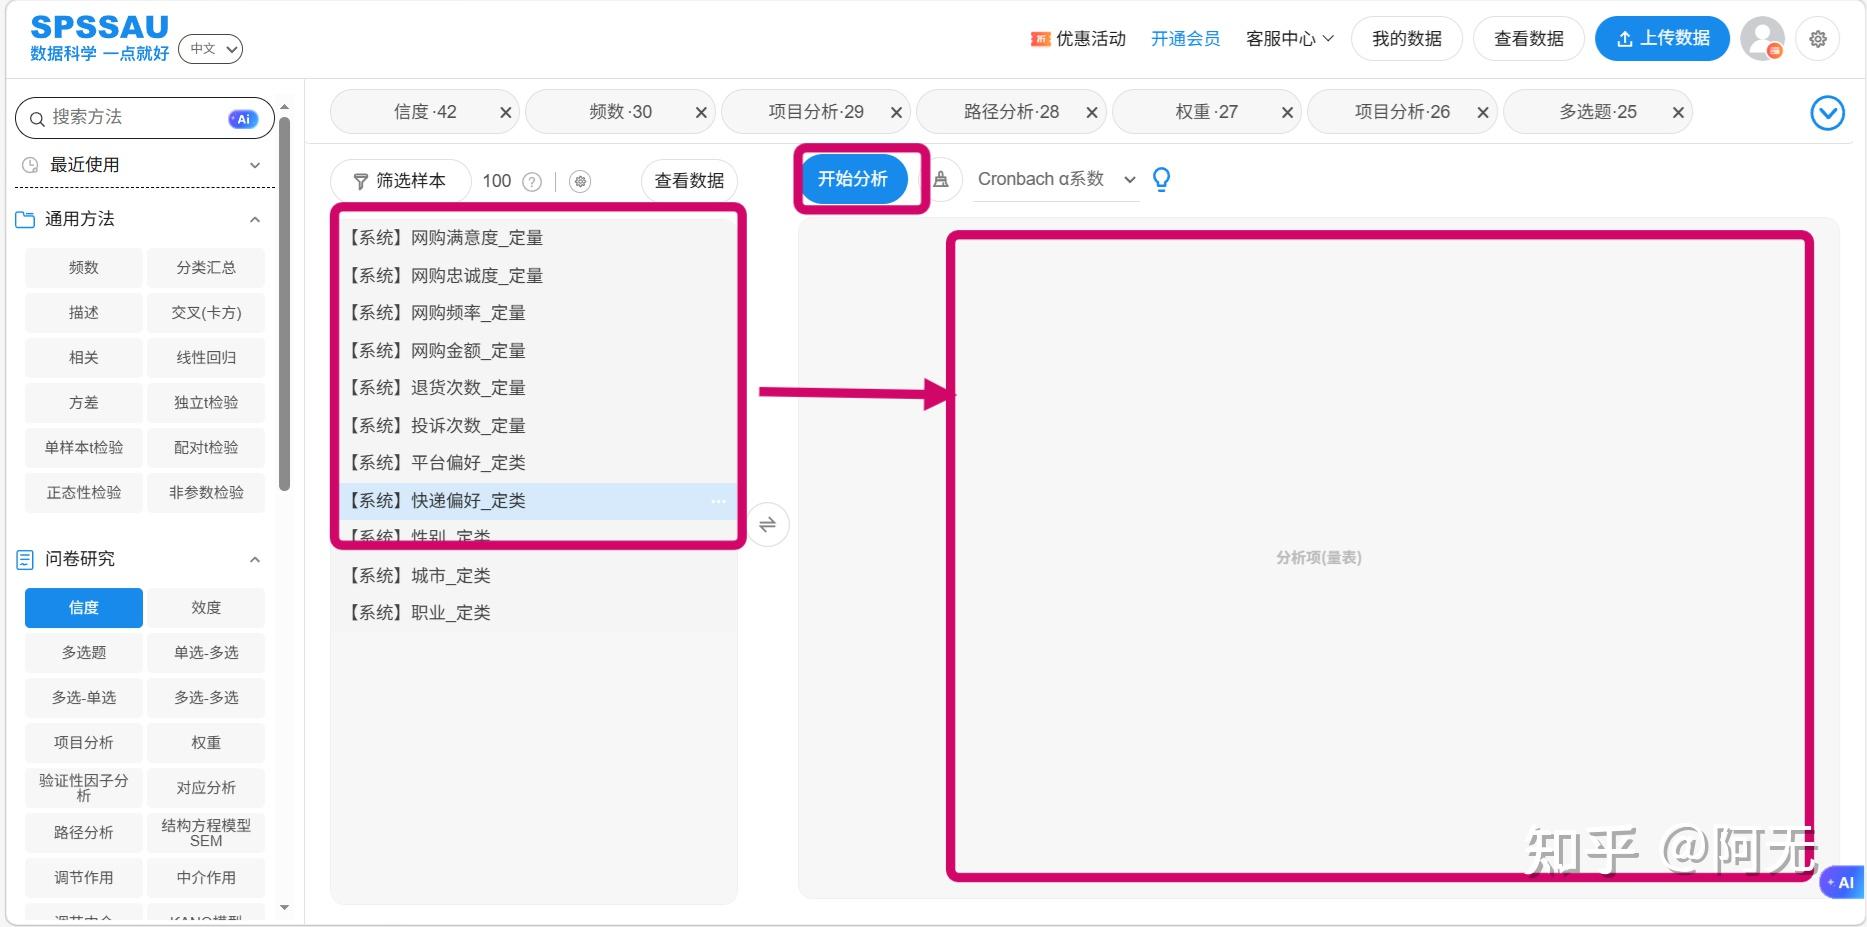Open the settings icon beside sample count
The image size is (1867, 927).
pos(580,181)
